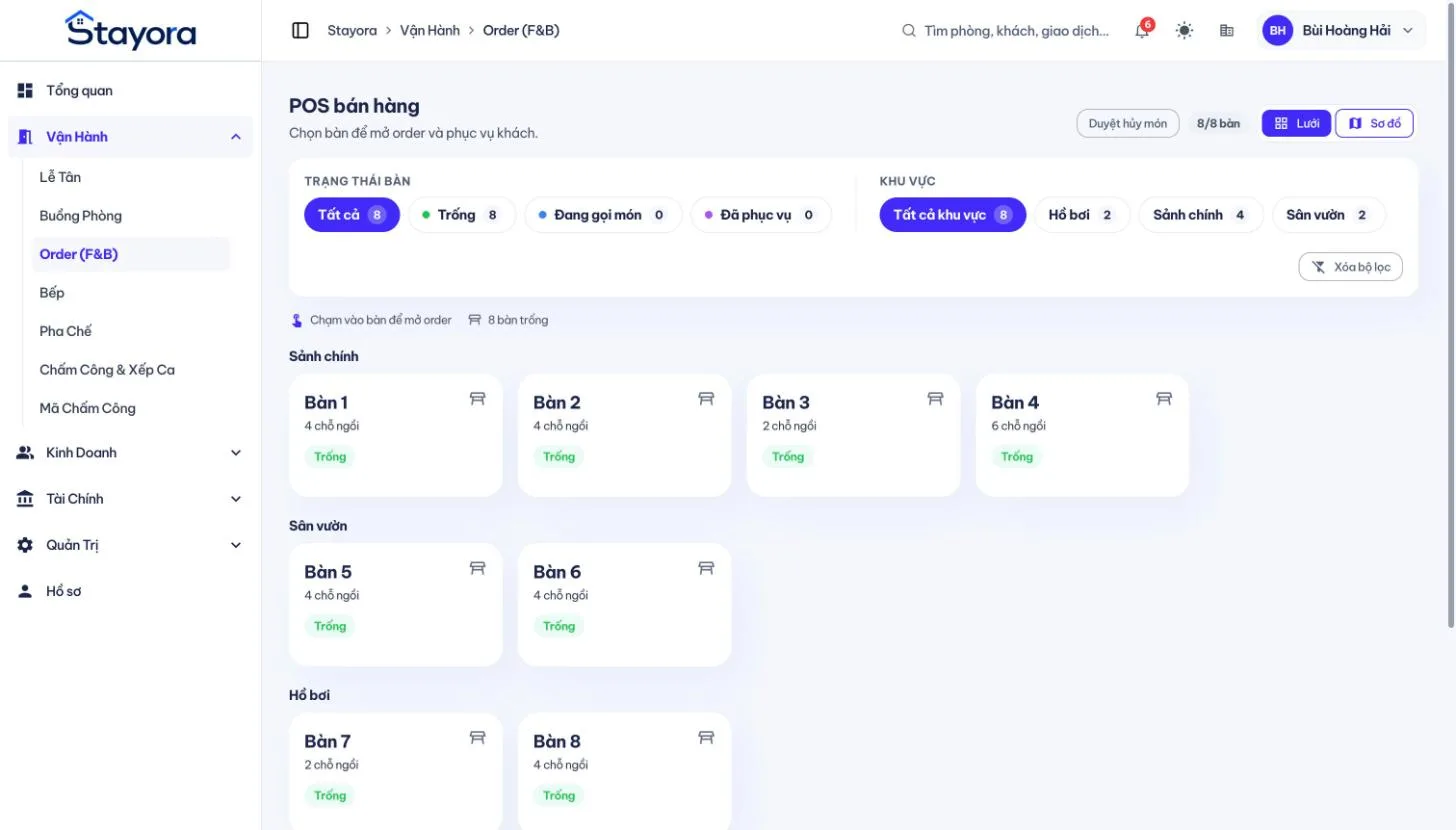1456x830 pixels.
Task: Click table icon on Bàn 6 card
Action: [706, 568]
